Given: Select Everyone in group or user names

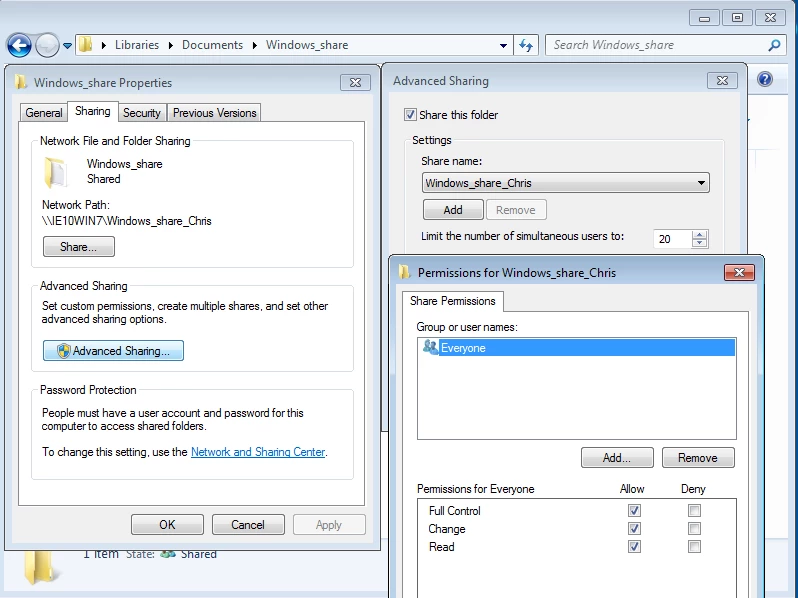Looking at the screenshot, I should (x=577, y=348).
